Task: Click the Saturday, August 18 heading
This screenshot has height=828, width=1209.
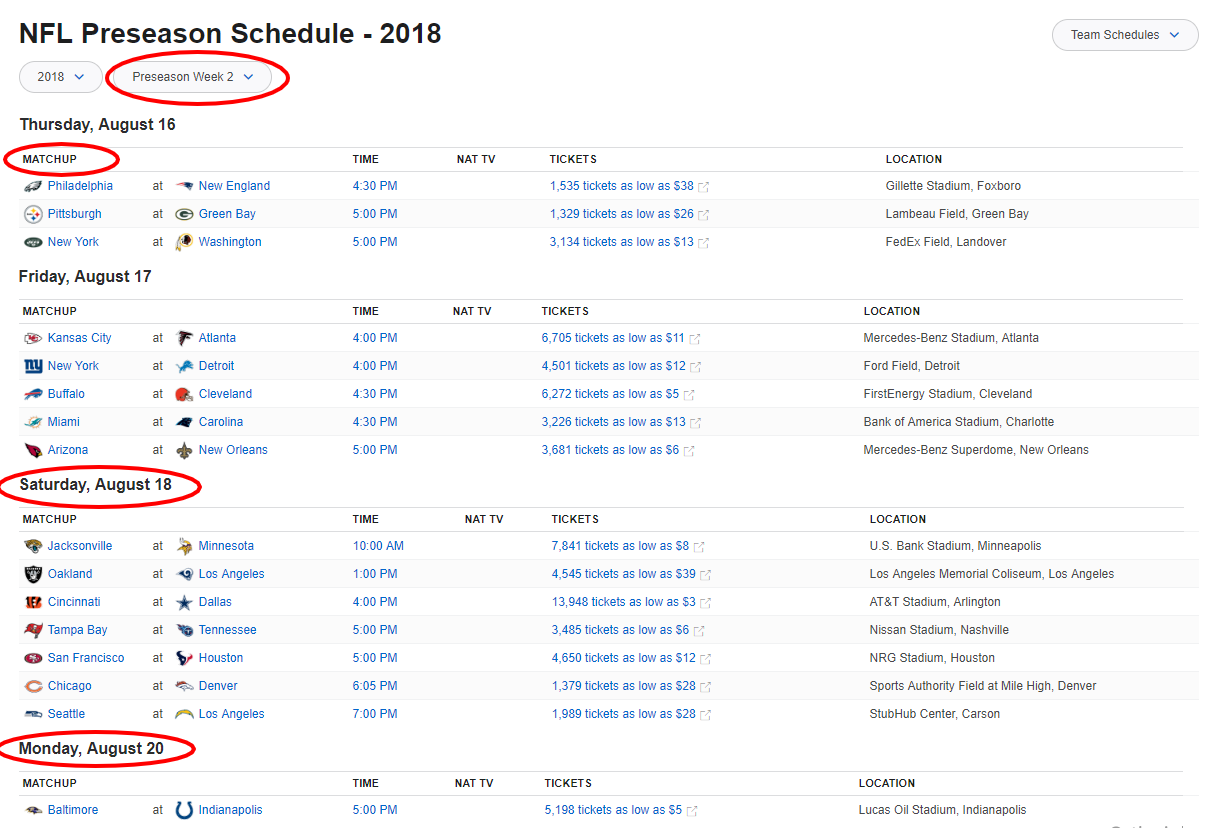Action: click(x=96, y=485)
